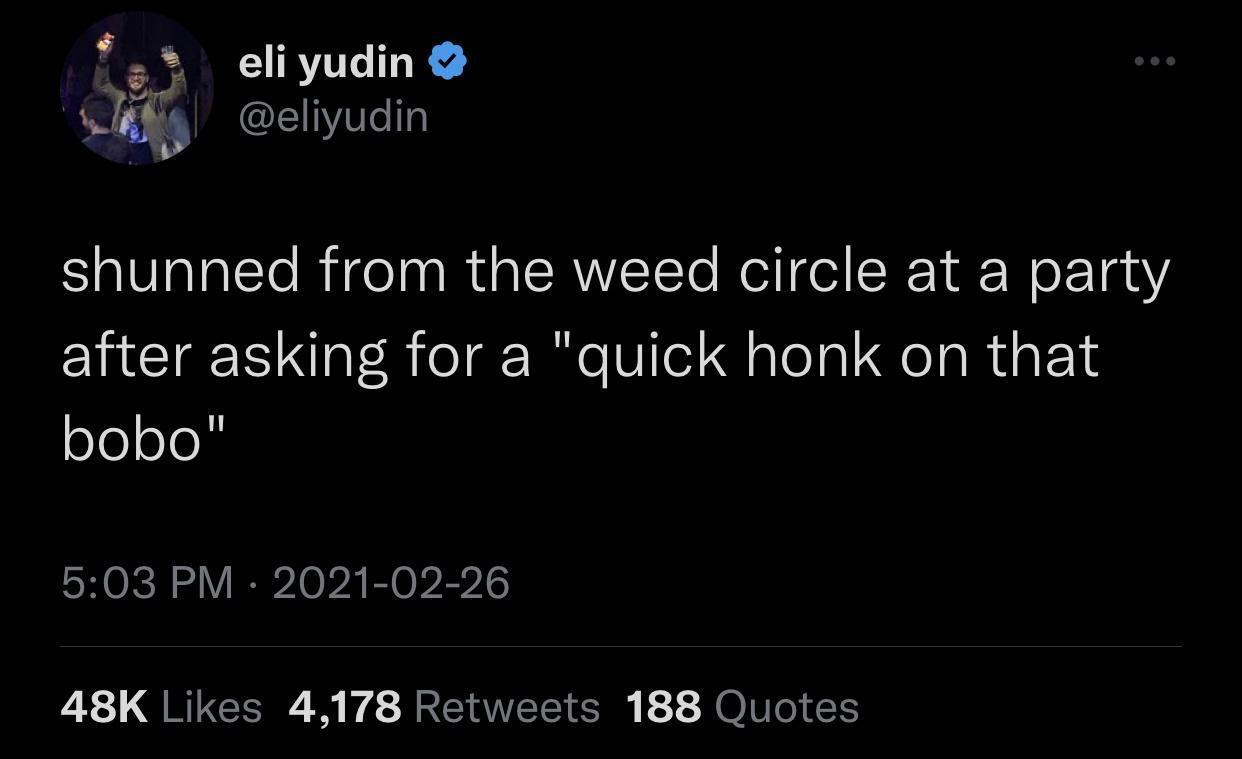Select the 48K Likes count
This screenshot has width=1242, height=759.
tap(101, 707)
